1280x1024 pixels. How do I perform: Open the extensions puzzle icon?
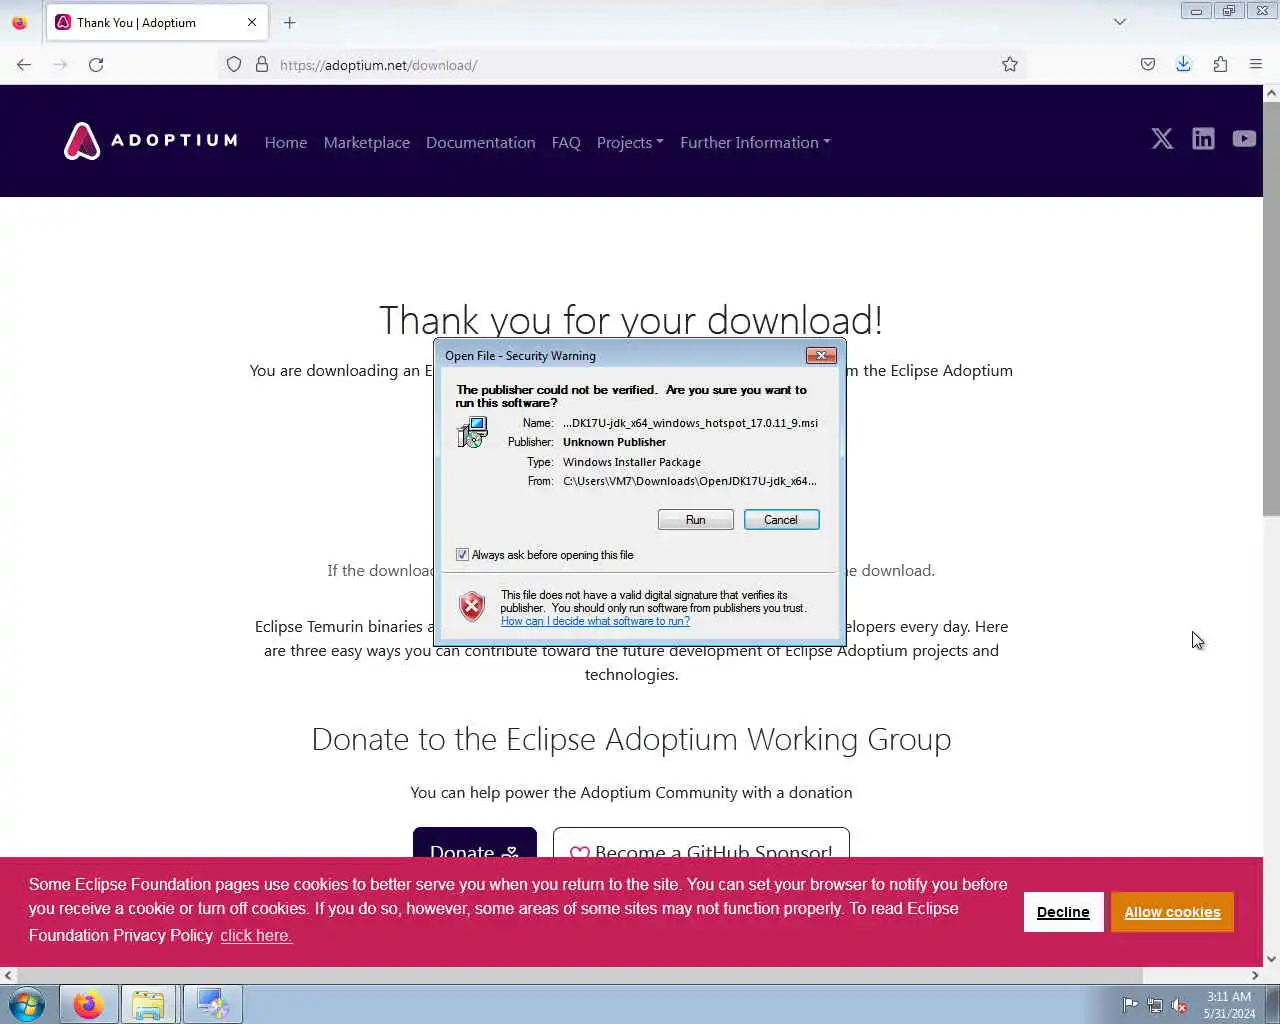tap(1220, 65)
